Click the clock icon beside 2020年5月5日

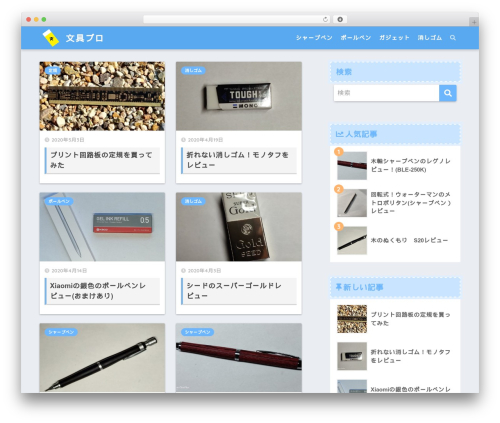(47, 140)
